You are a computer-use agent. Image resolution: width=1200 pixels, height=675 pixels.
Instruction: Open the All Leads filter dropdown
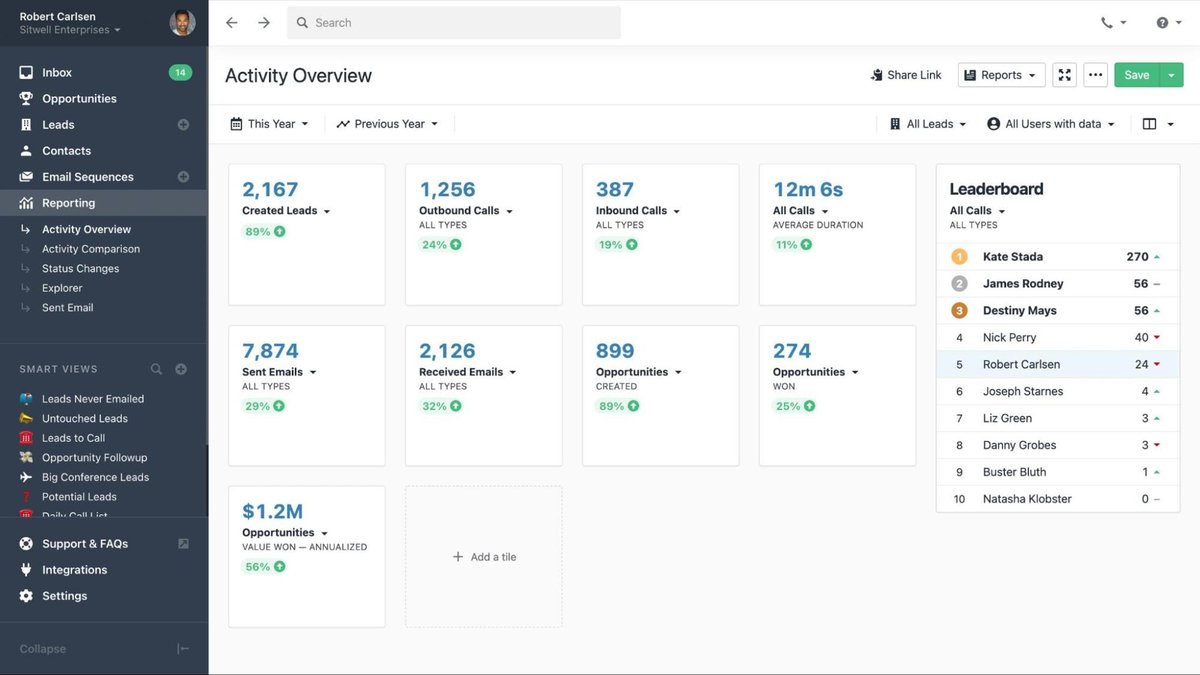tap(928, 124)
